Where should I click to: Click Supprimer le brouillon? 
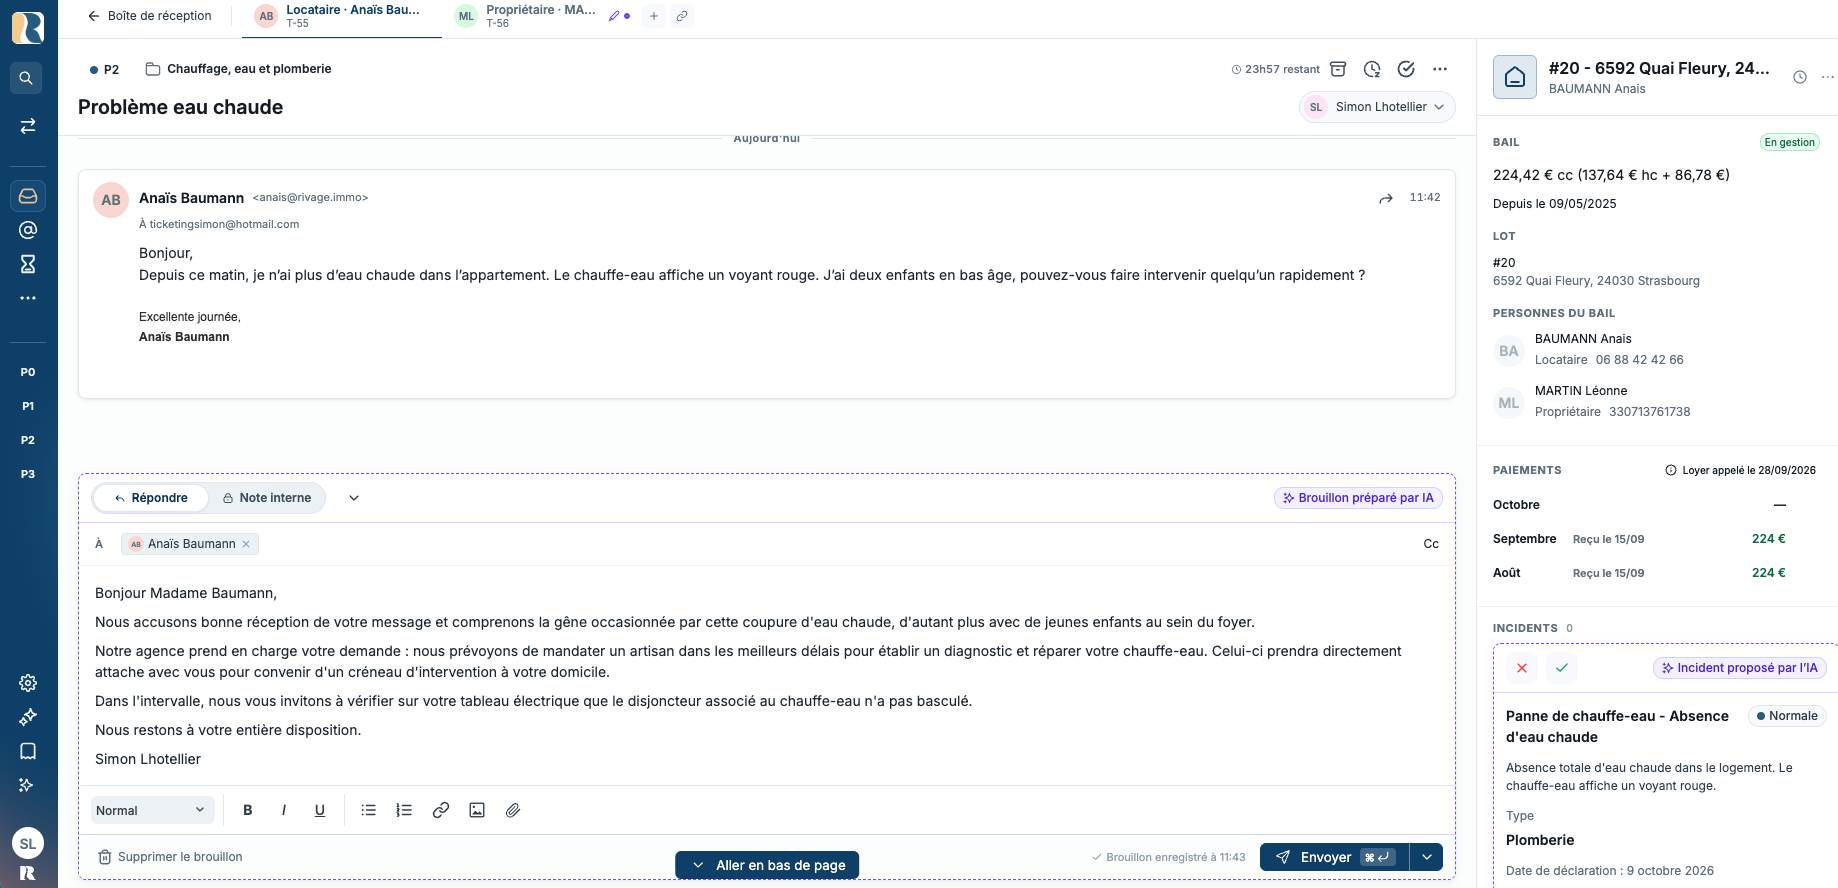170,857
